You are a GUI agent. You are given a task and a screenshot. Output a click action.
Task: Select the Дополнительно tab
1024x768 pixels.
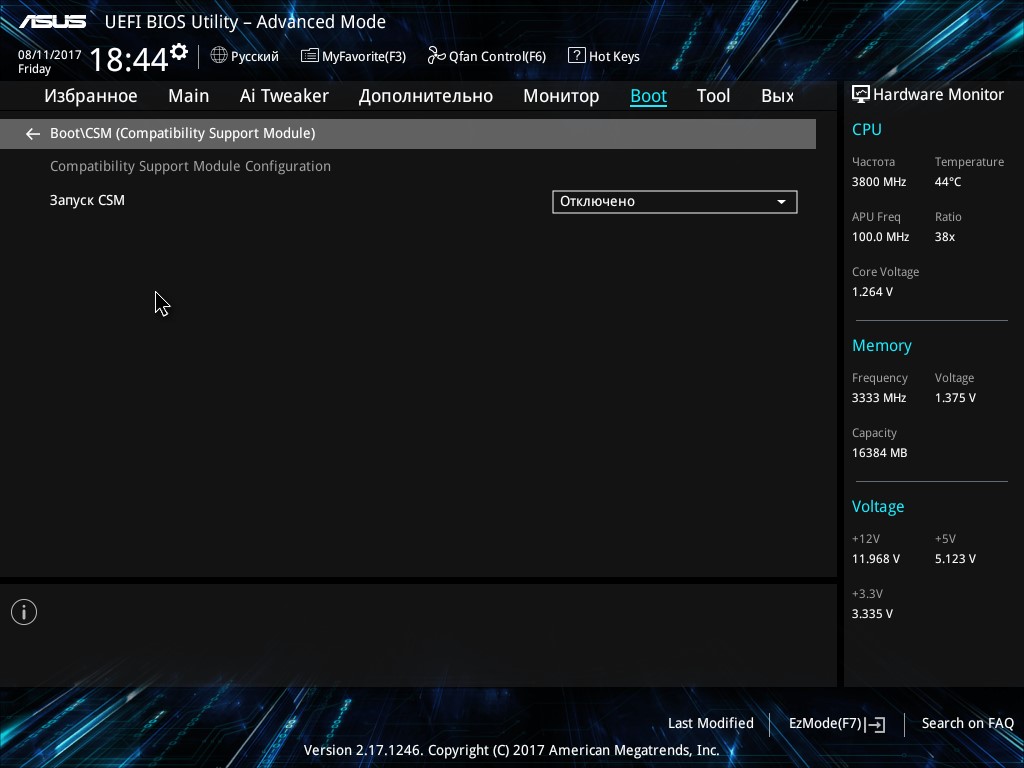(426, 96)
